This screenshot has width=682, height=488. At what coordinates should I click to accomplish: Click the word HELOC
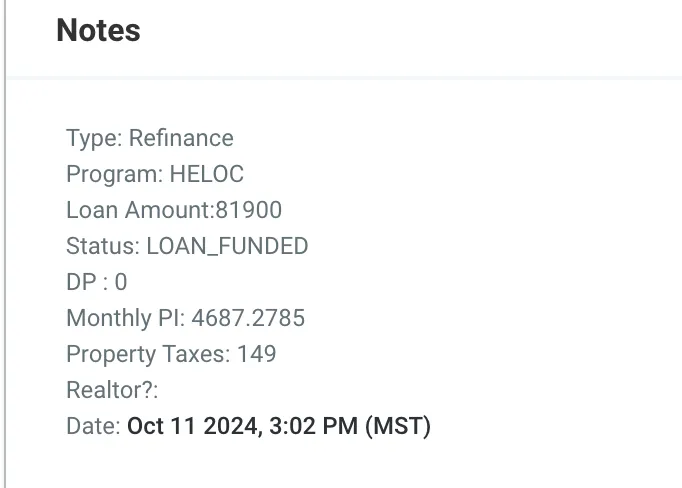click(x=207, y=174)
